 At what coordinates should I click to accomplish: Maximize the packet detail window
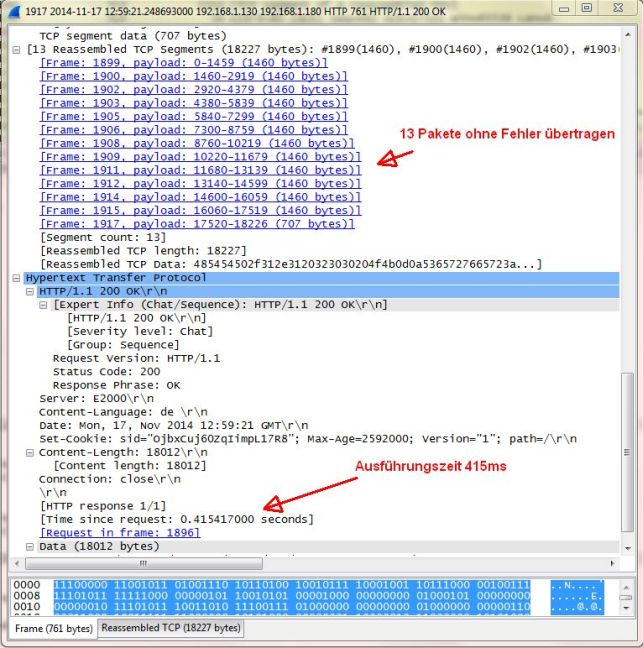click(x=586, y=9)
